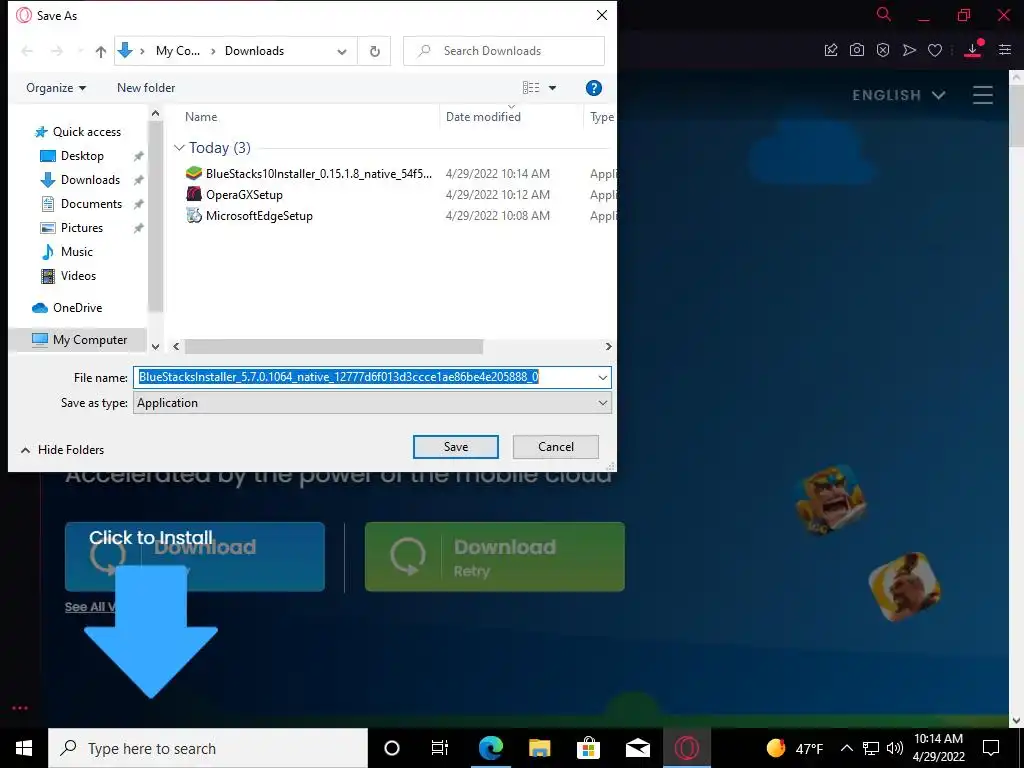Open the Windows Start menu
Image resolution: width=1024 pixels, height=768 pixels.
(x=24, y=748)
